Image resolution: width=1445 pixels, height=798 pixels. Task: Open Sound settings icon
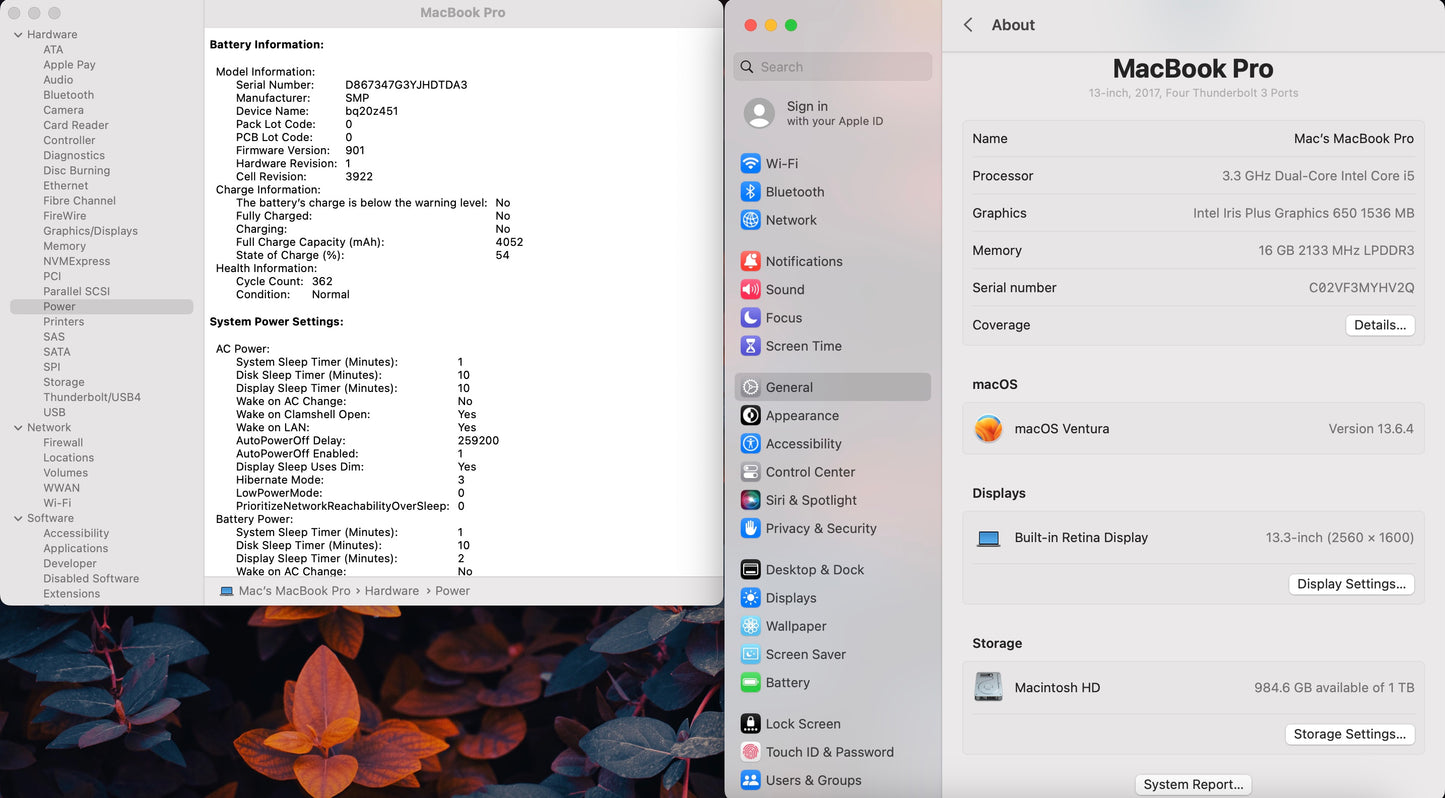750,289
